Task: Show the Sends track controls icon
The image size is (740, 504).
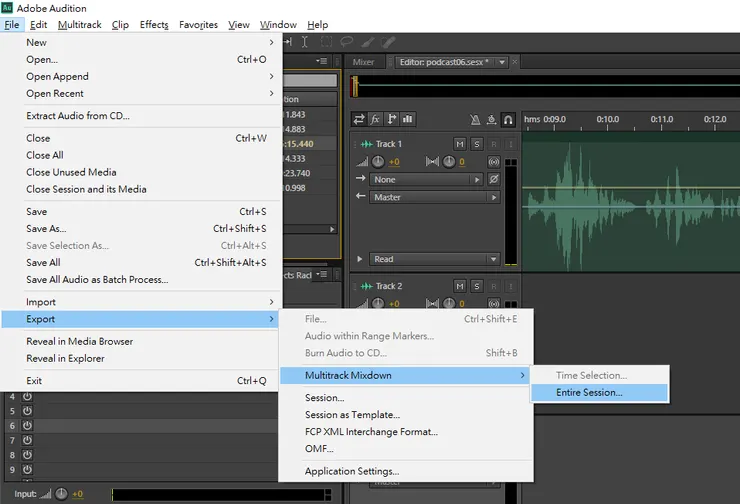Action: point(392,119)
